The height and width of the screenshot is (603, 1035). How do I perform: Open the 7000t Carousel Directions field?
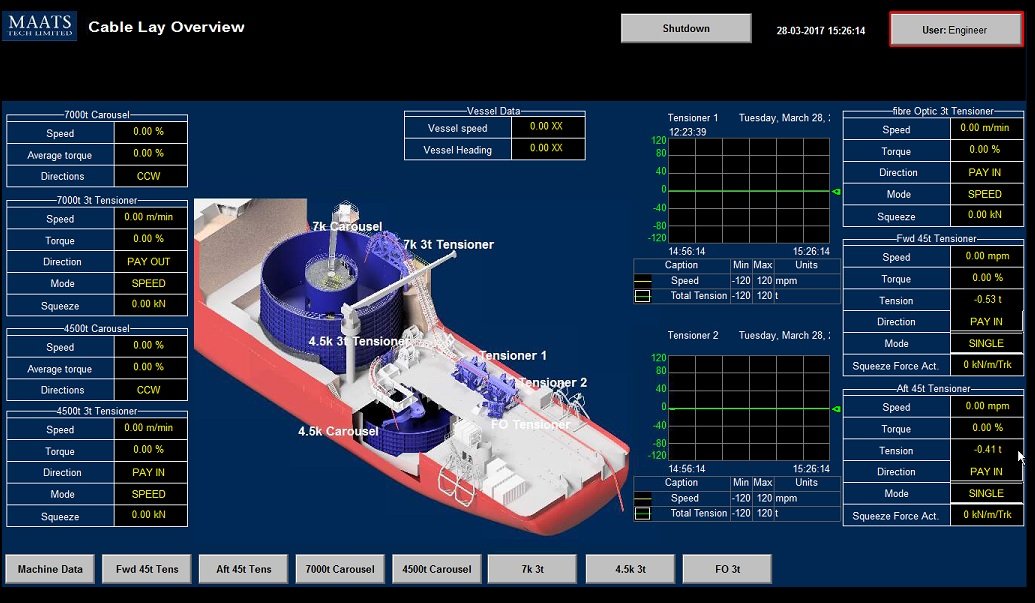[151, 176]
